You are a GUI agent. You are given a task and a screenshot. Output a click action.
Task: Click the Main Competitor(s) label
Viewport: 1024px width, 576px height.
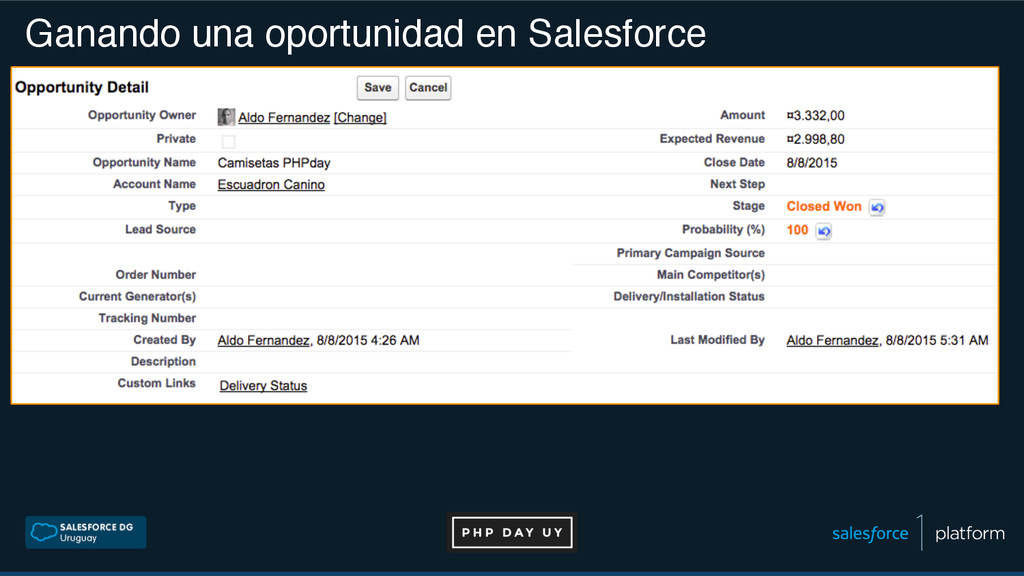tap(711, 275)
